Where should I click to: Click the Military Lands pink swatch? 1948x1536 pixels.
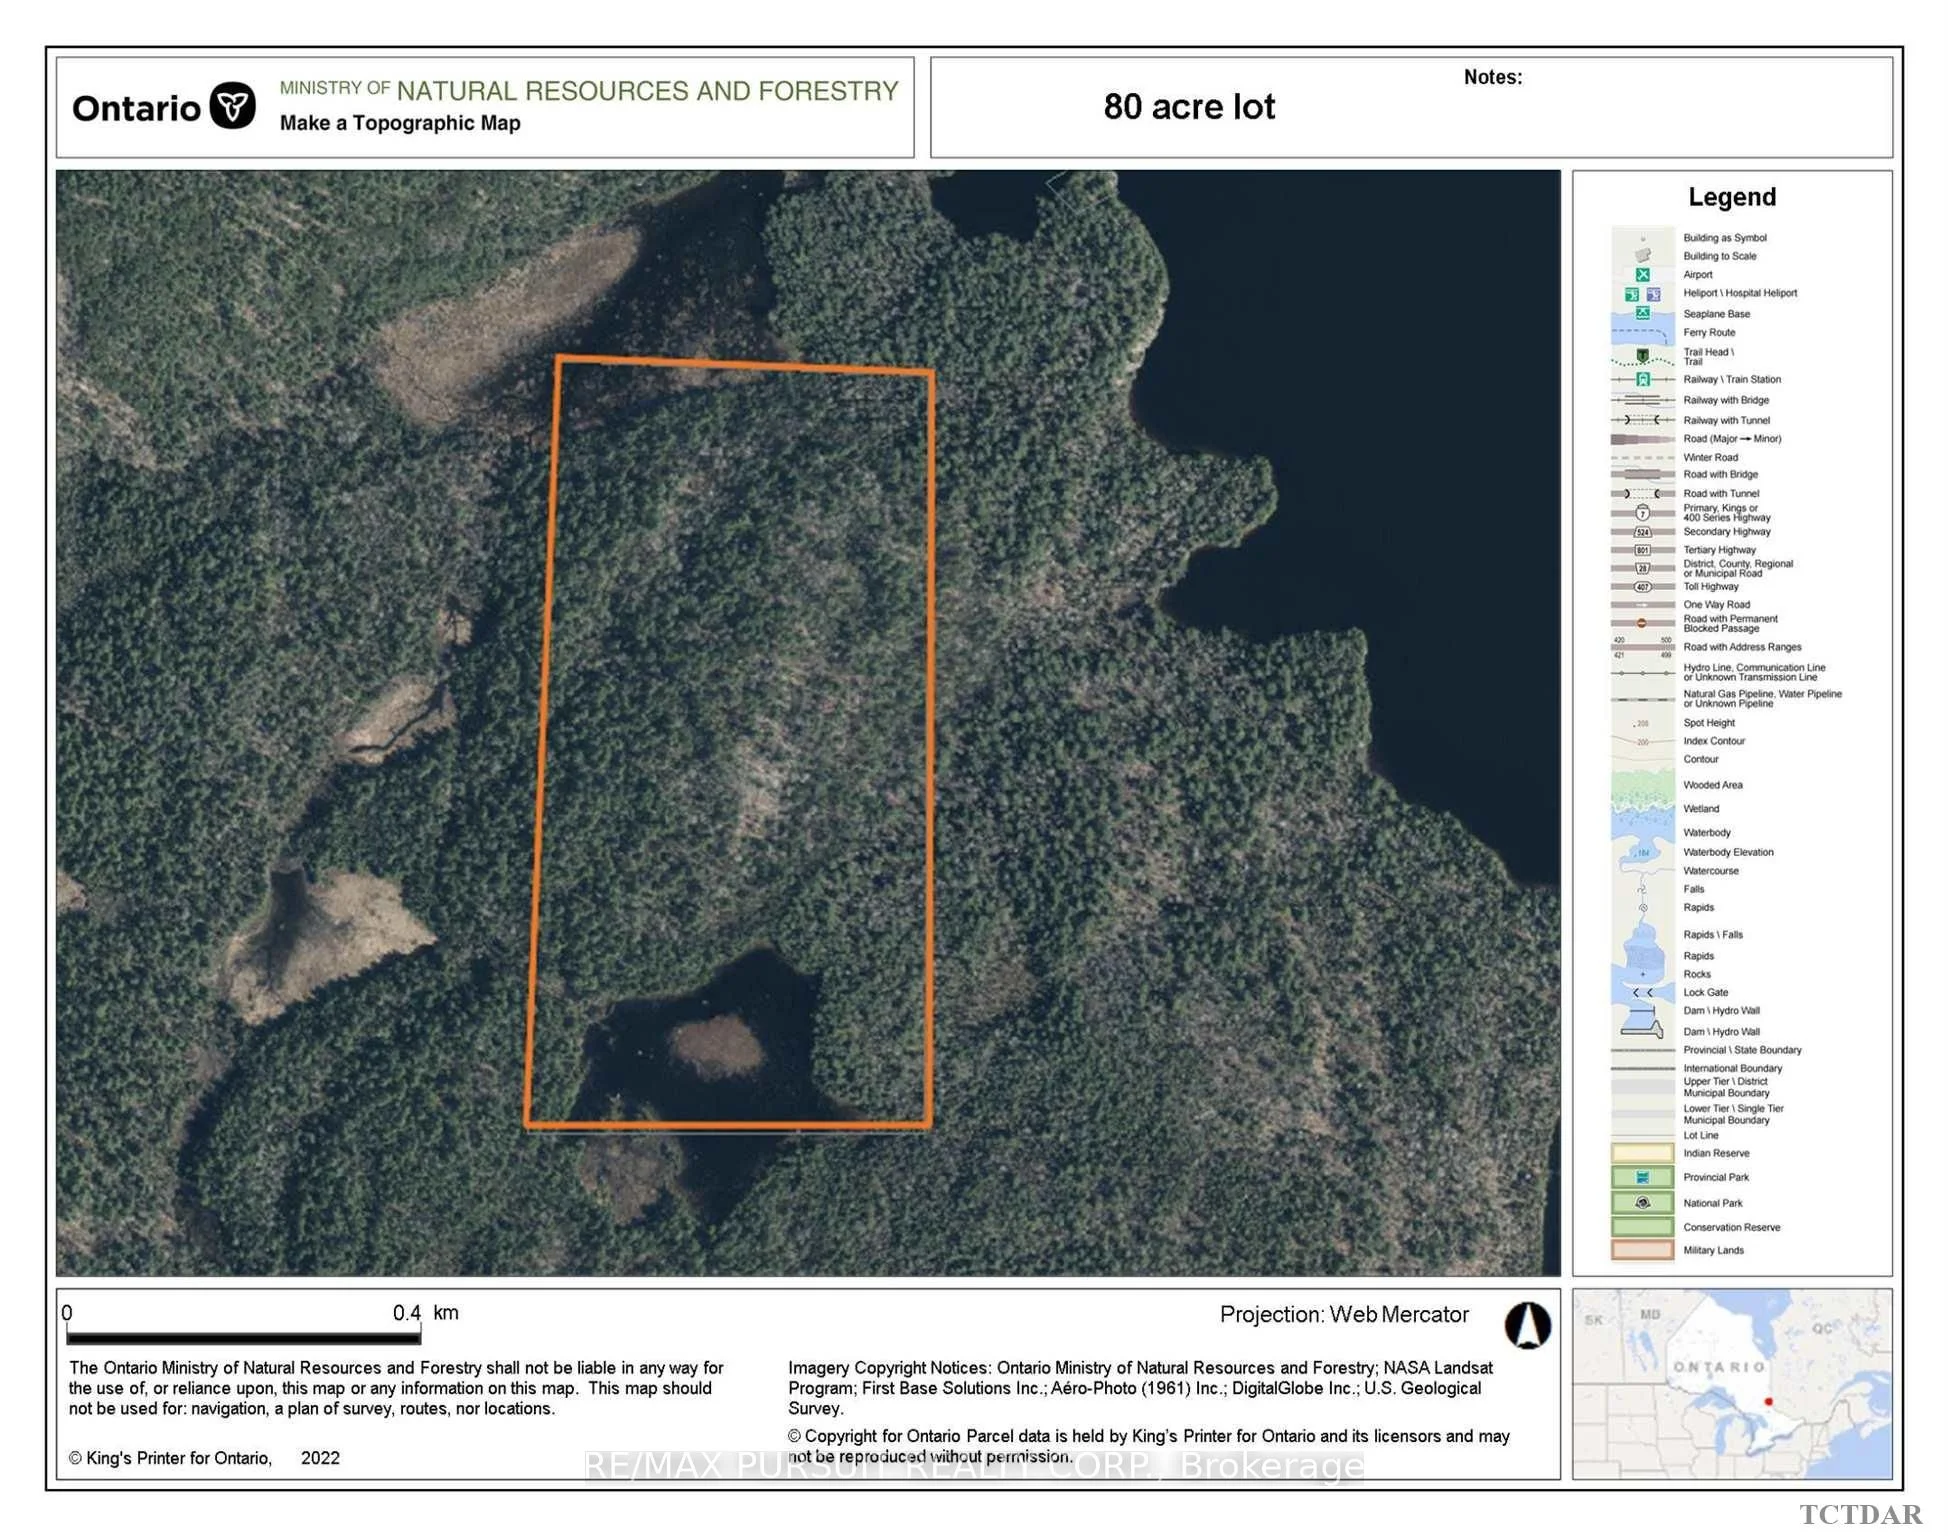pos(1642,1250)
